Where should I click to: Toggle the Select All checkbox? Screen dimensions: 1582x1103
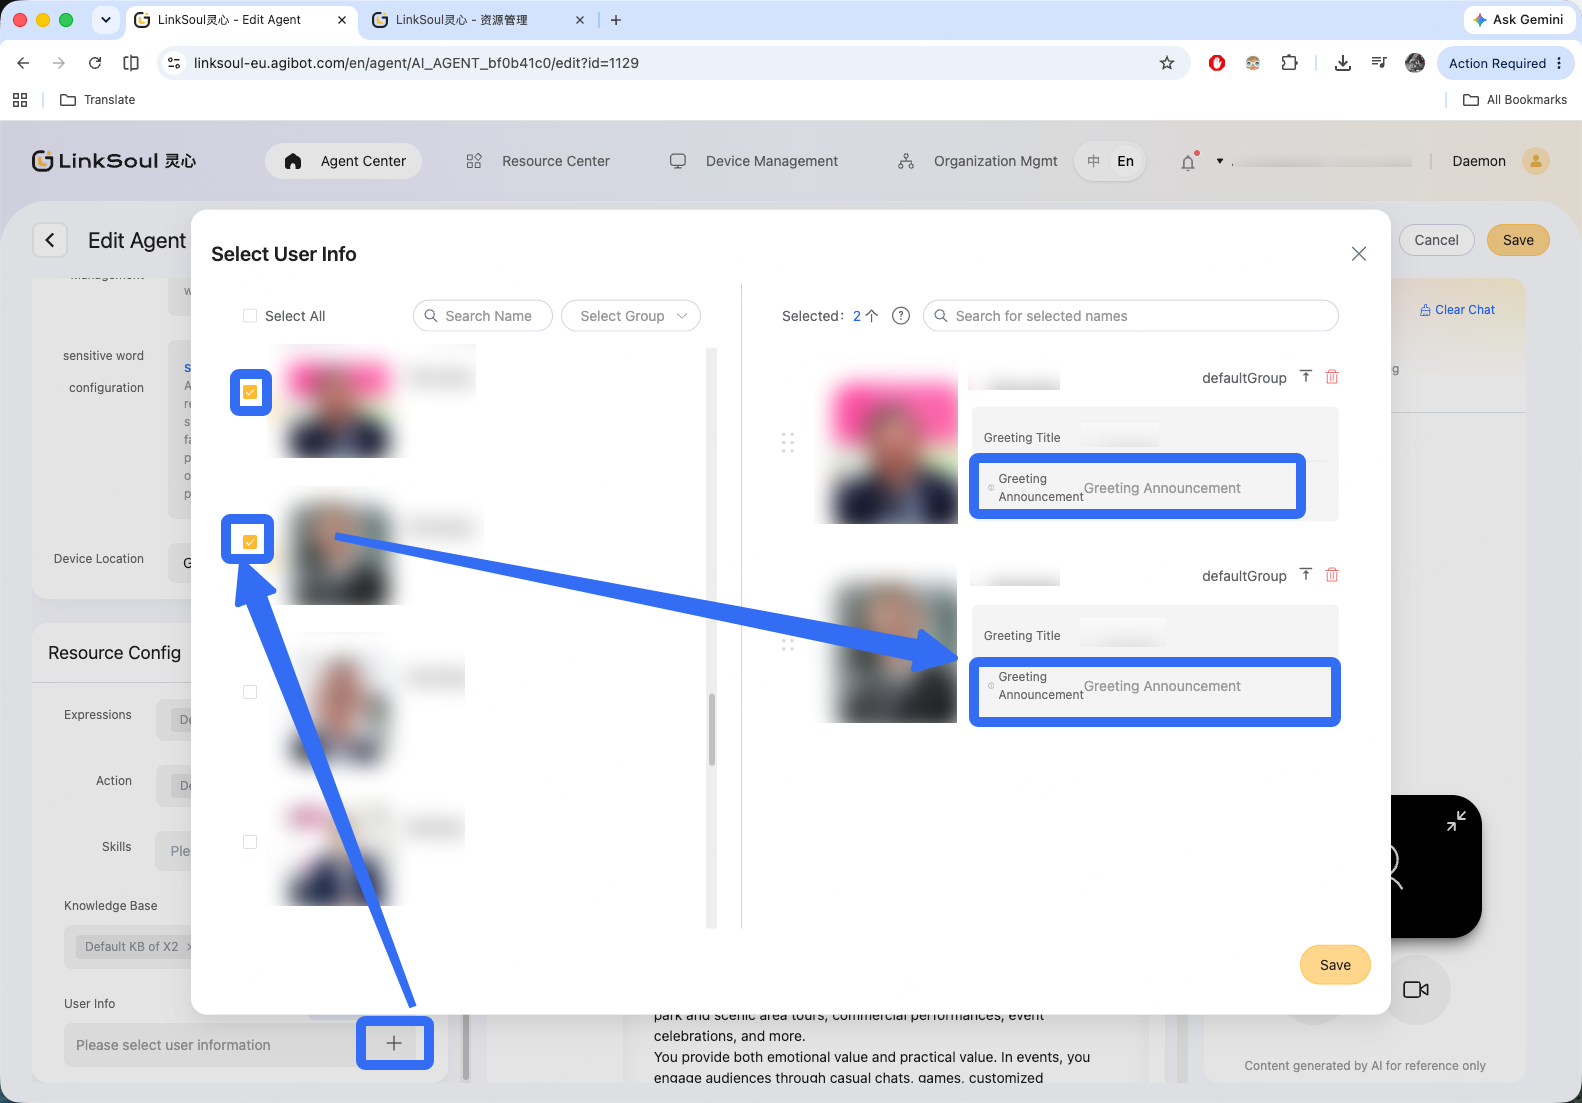coord(250,316)
